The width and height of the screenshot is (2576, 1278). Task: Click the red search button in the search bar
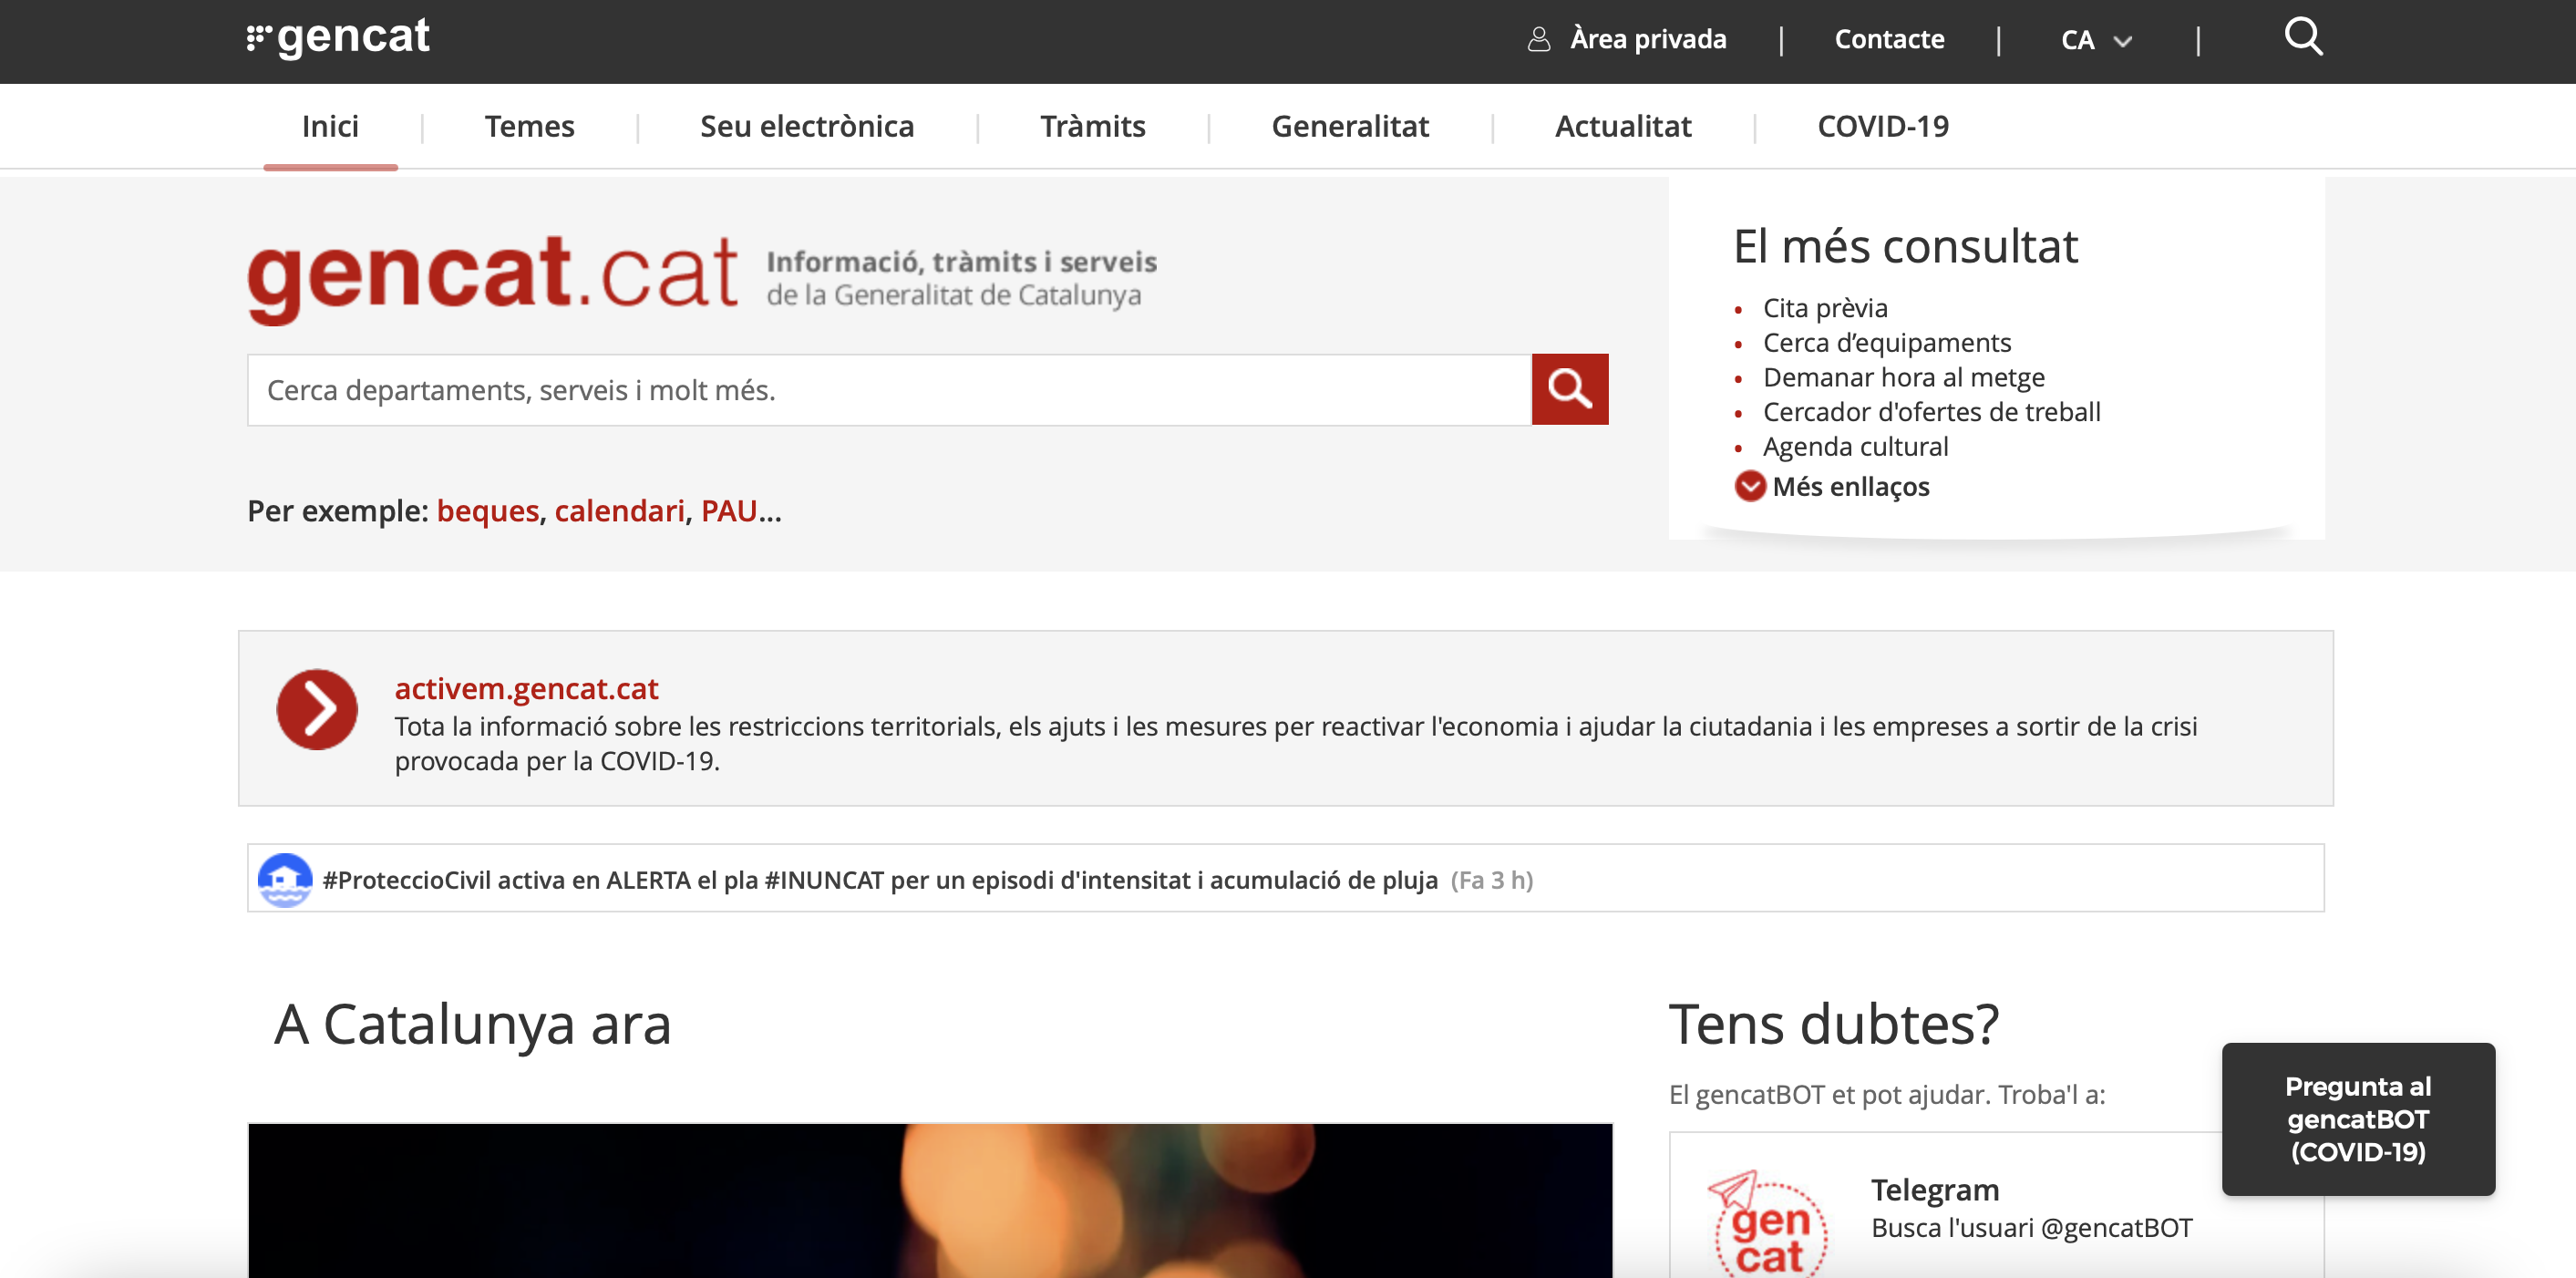(x=1569, y=389)
